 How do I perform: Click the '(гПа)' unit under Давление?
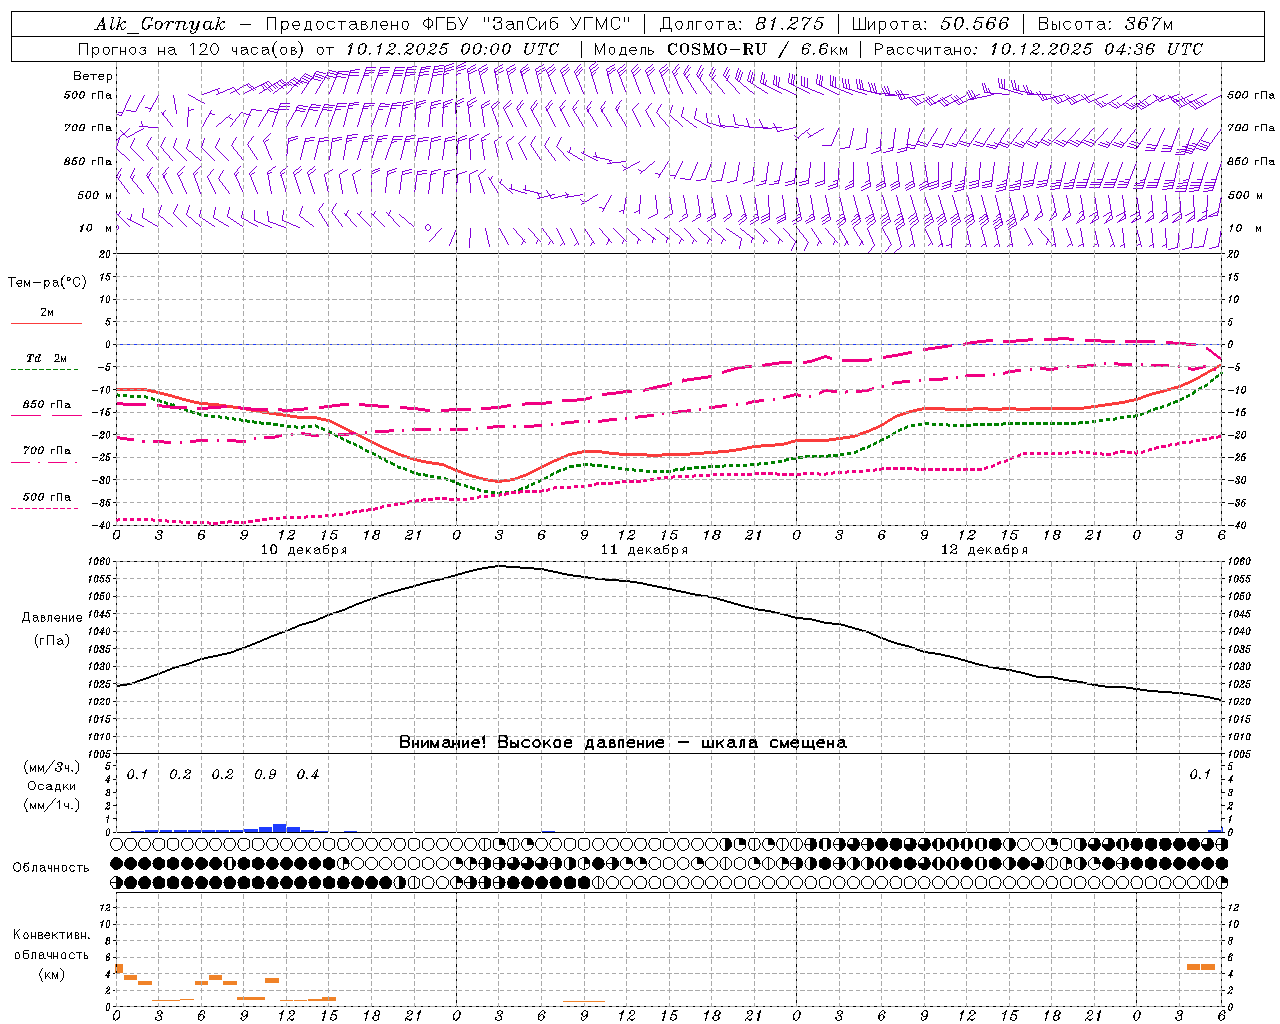tap(51, 640)
